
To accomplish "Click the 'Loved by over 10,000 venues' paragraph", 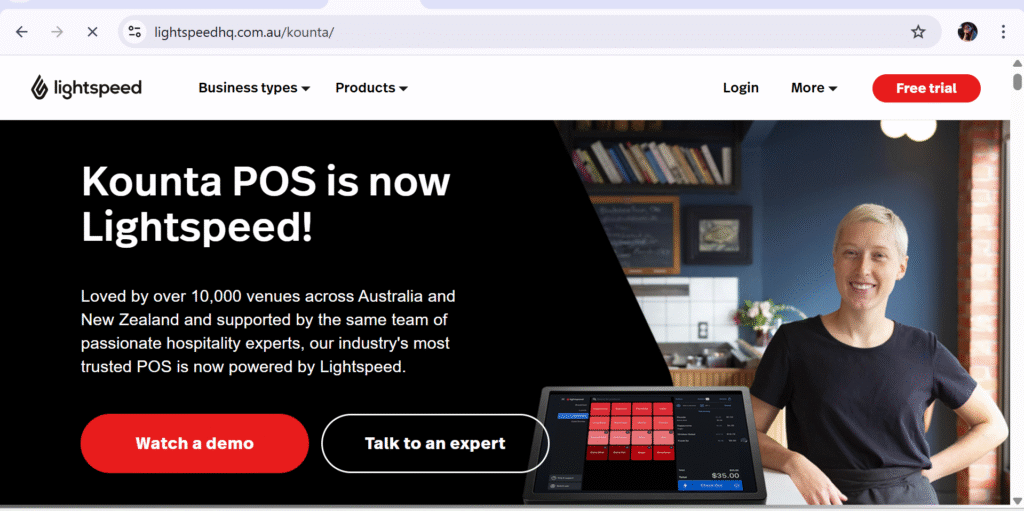I will [x=268, y=331].
